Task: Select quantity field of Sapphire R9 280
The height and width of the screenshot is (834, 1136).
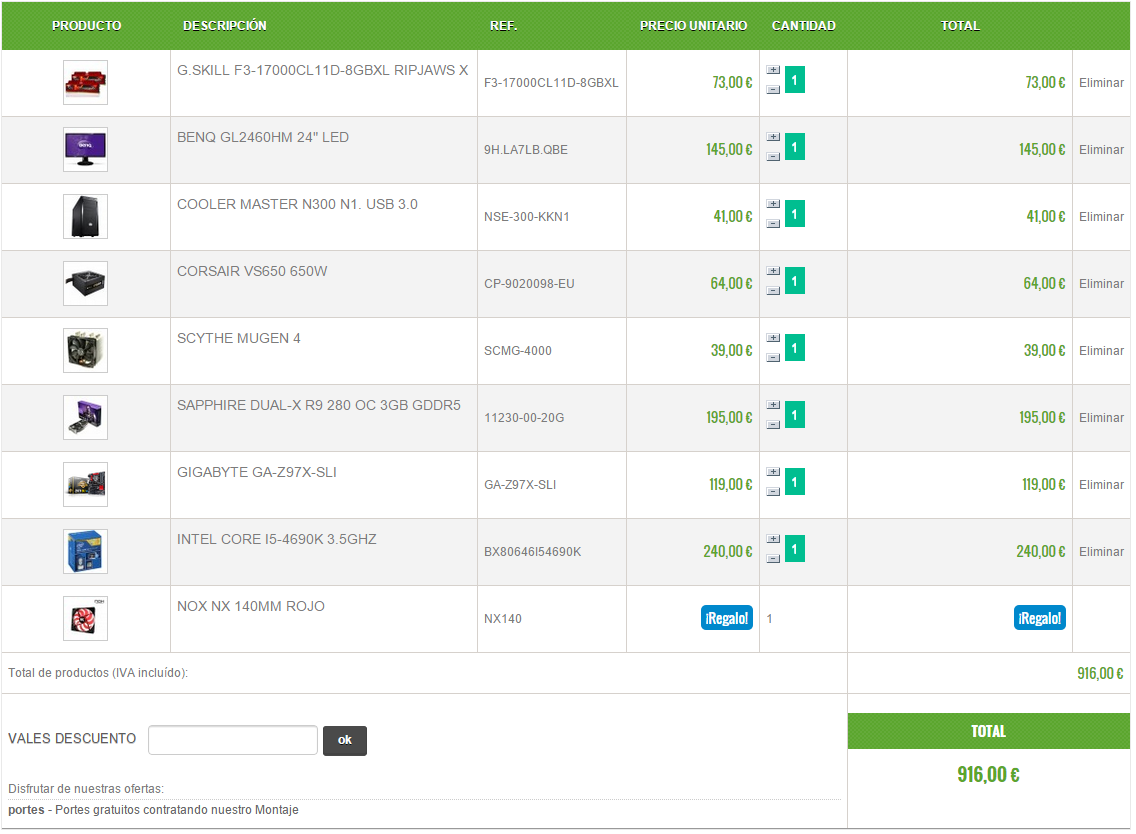Action: (x=795, y=414)
